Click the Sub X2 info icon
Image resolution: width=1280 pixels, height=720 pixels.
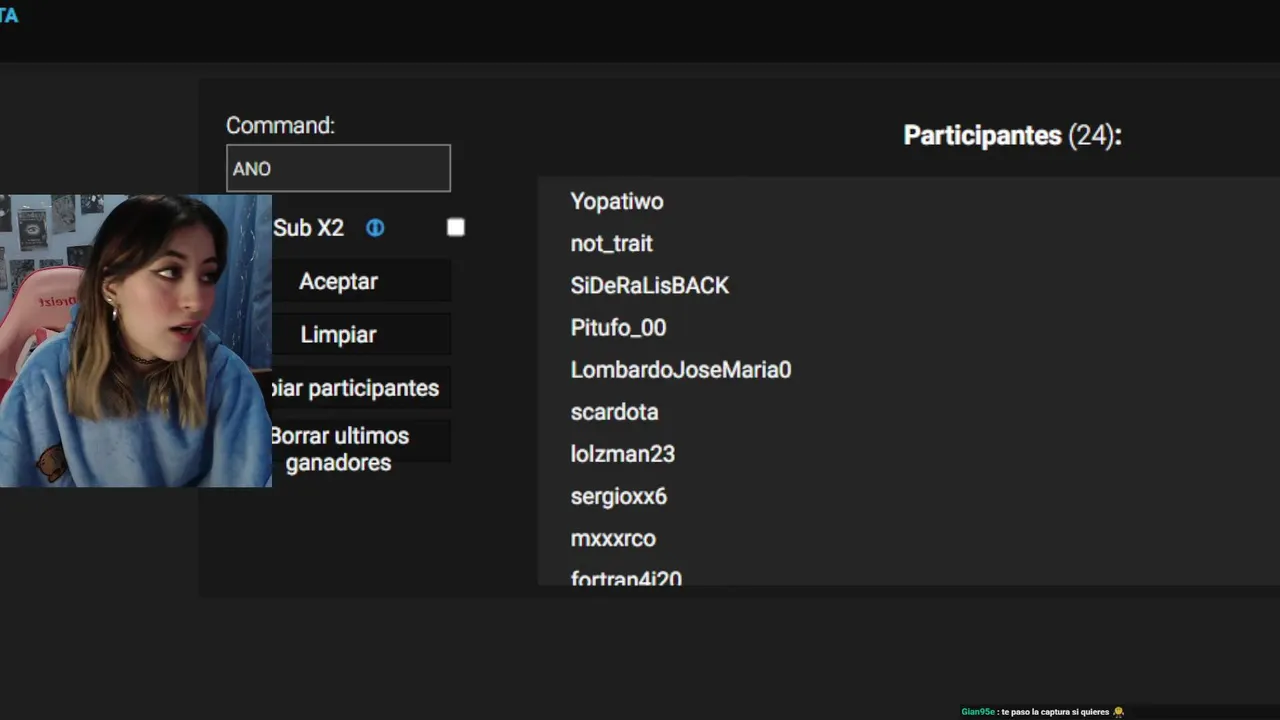pyautogui.click(x=375, y=228)
